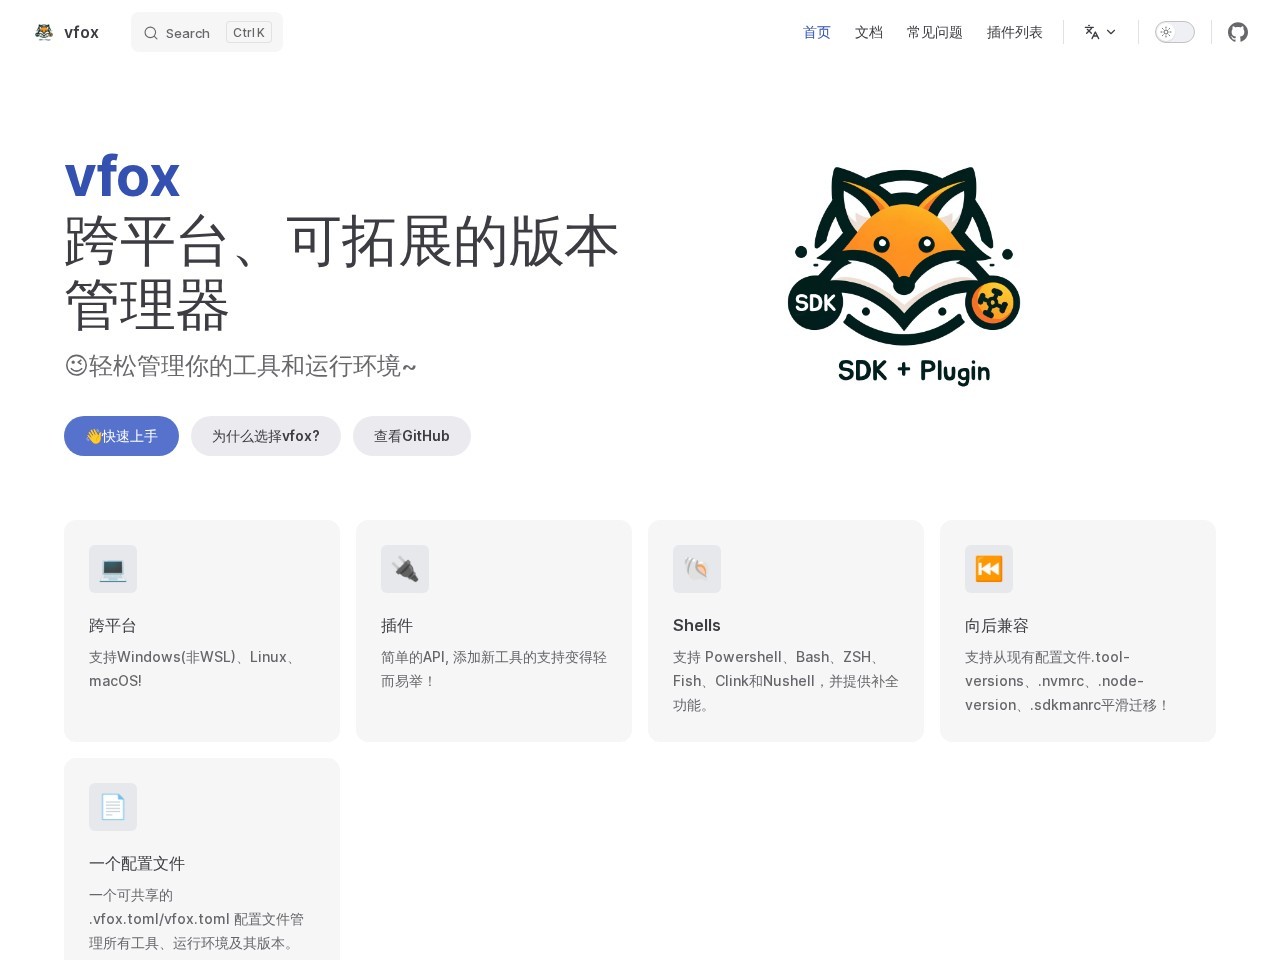1280x960 pixels.
Task: Focus the Search box
Action: coord(207,32)
